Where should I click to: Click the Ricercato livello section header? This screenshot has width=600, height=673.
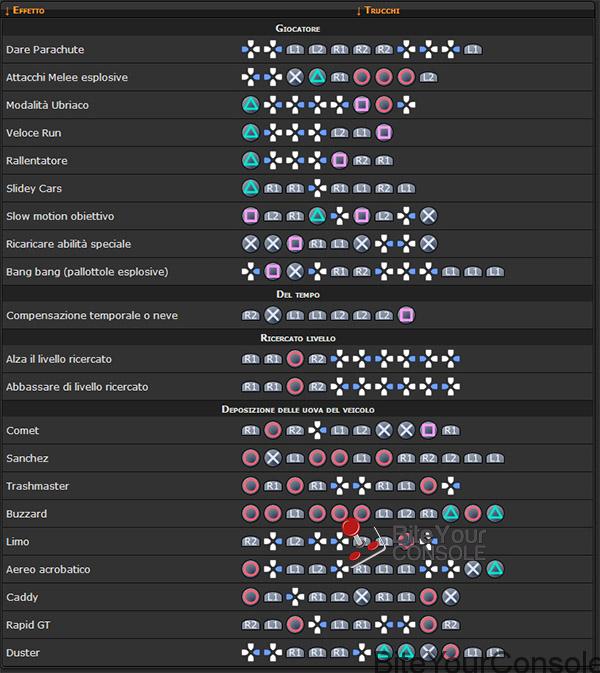(298, 338)
